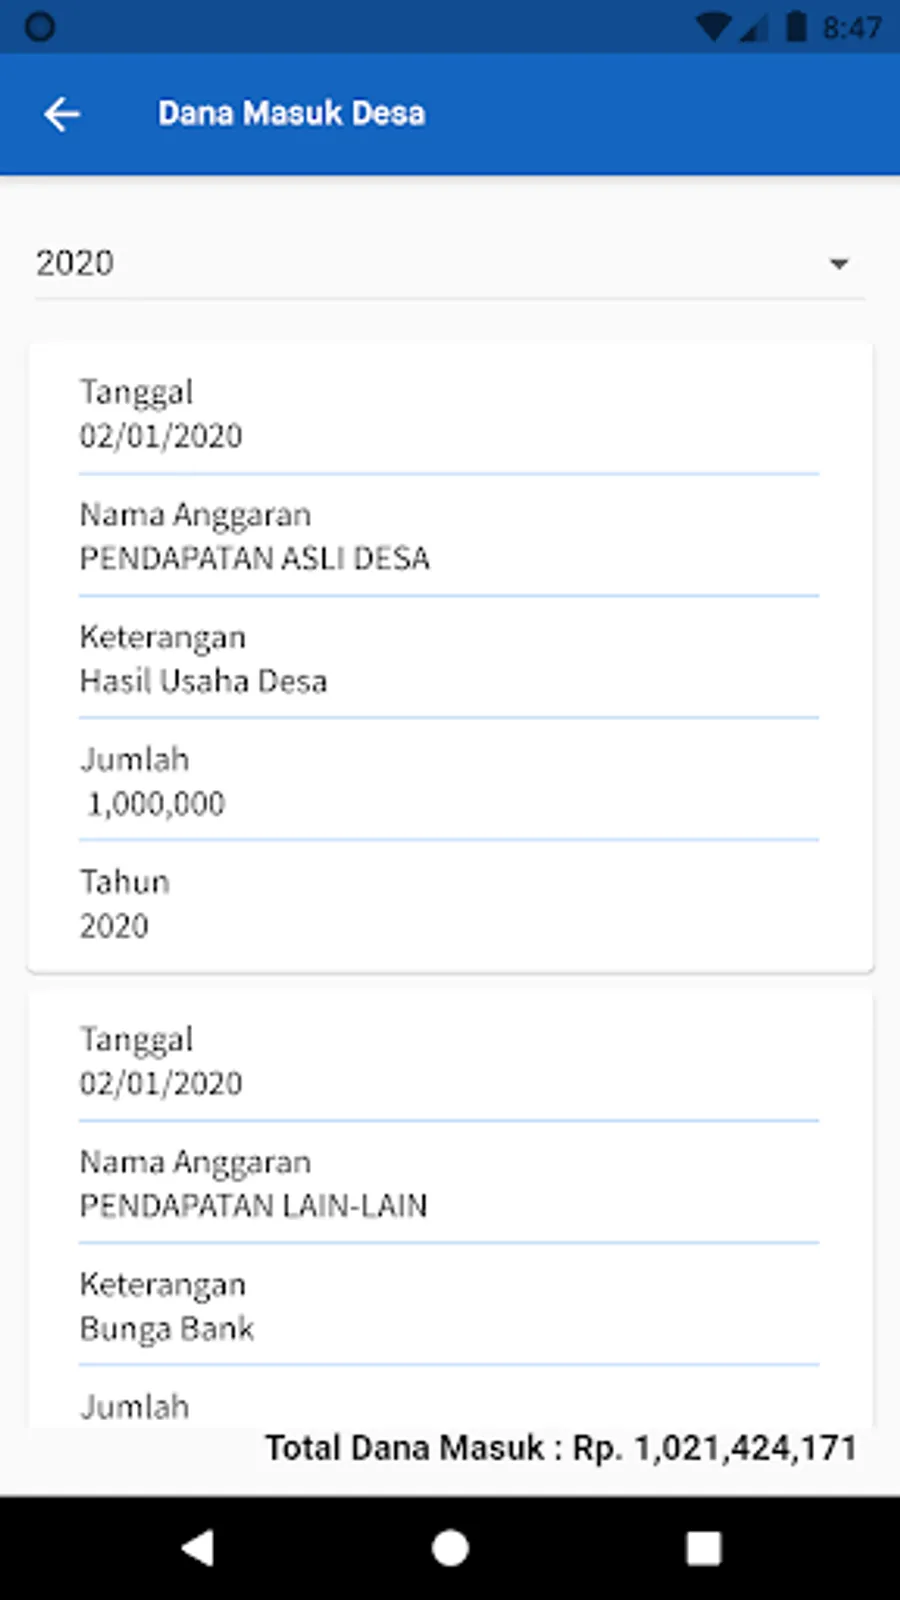Tap the cellular signal status icon
Screen dimensions: 900x1600
point(754,28)
